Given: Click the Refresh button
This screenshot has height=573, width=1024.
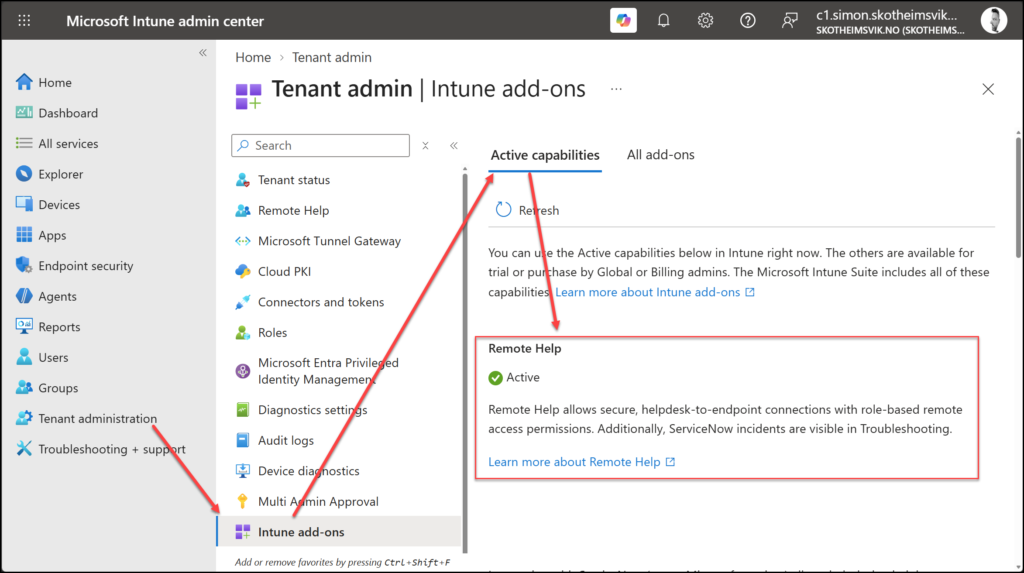Looking at the screenshot, I should pos(527,210).
